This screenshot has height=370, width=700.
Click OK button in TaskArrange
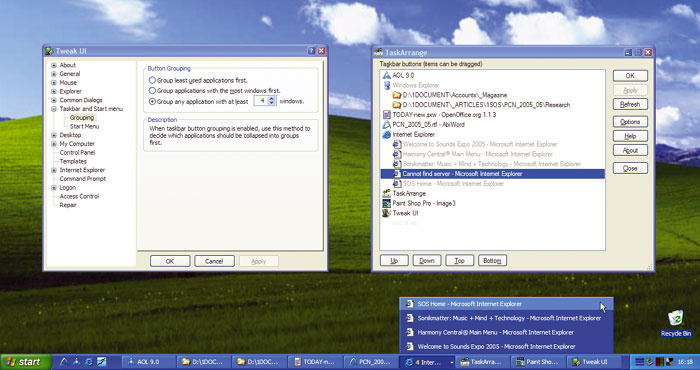[630, 76]
